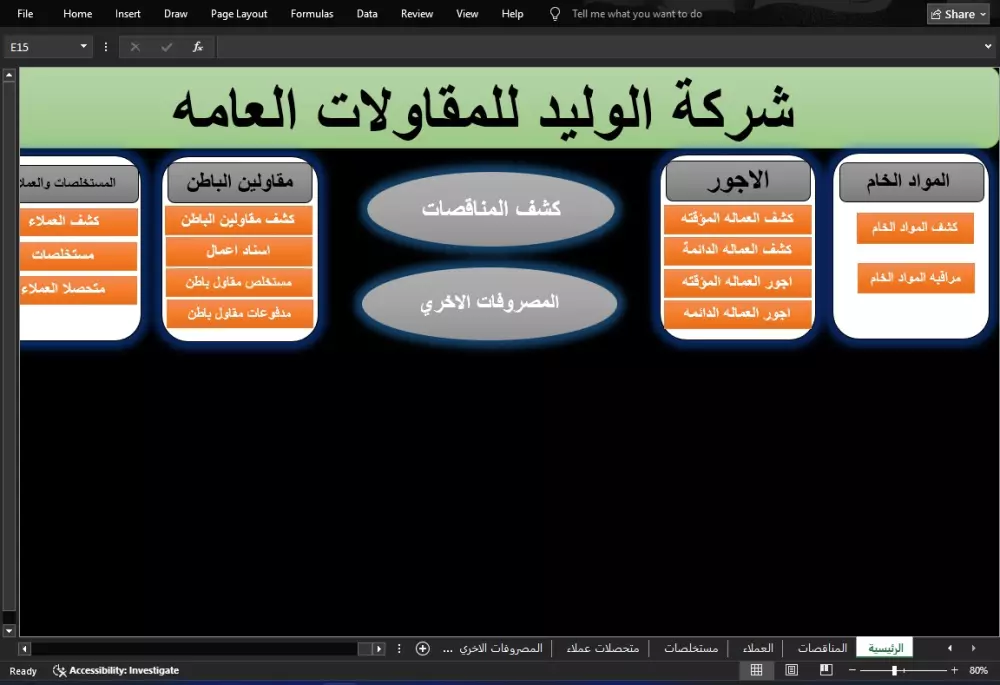
Task: Add a new worksheet with plus icon
Action: [422, 648]
